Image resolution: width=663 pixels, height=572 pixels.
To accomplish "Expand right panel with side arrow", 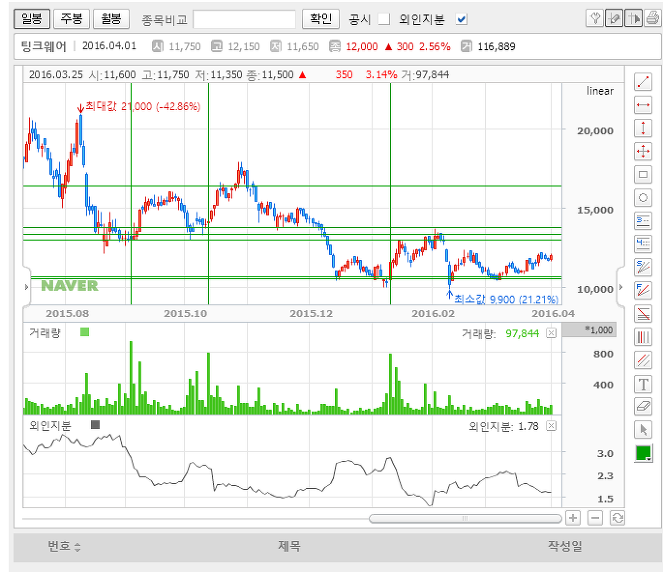I will pyautogui.click(x=621, y=287).
